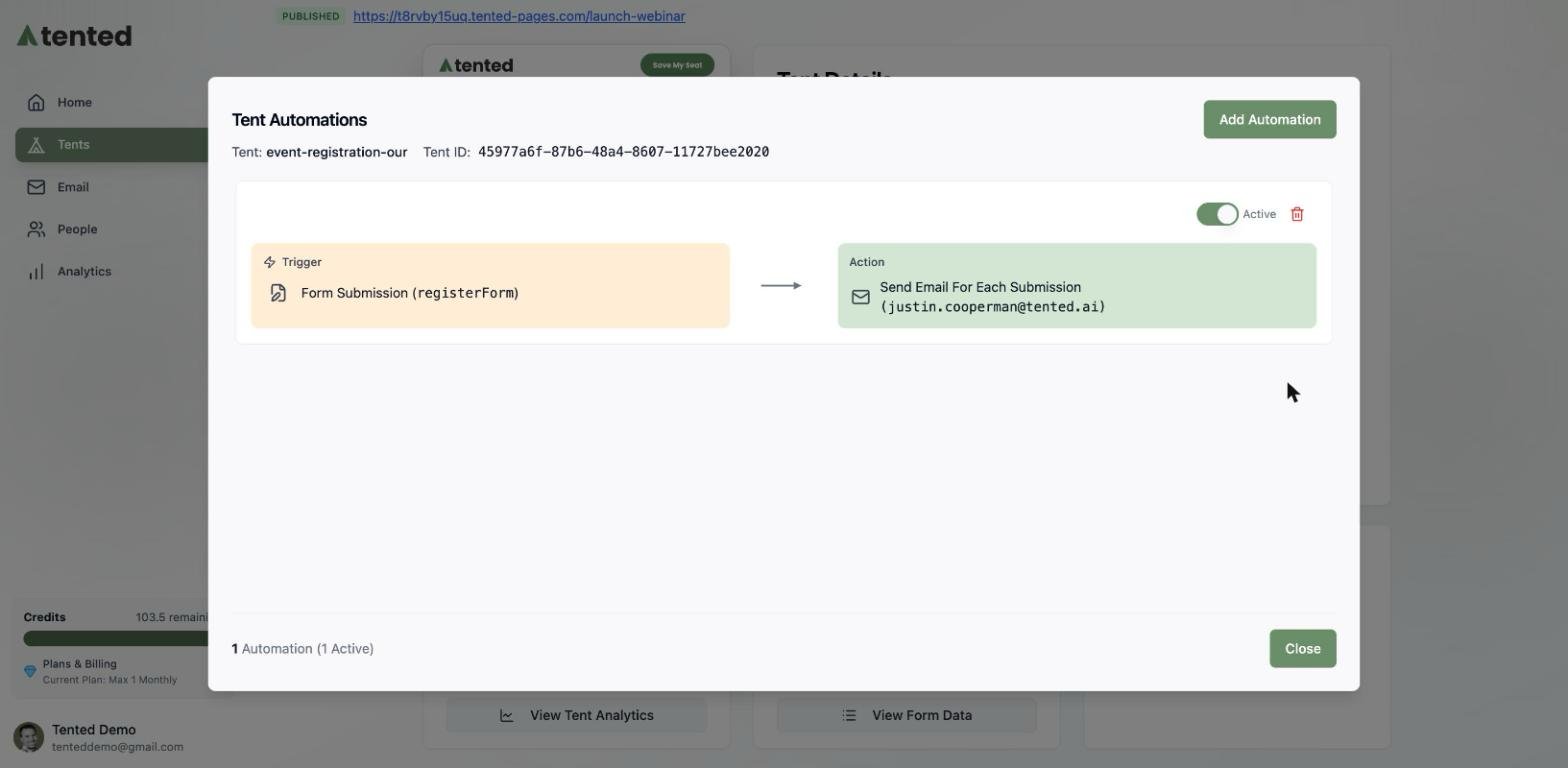Disable the Active automation toggle
The height and width of the screenshot is (768, 1568).
[x=1217, y=214]
